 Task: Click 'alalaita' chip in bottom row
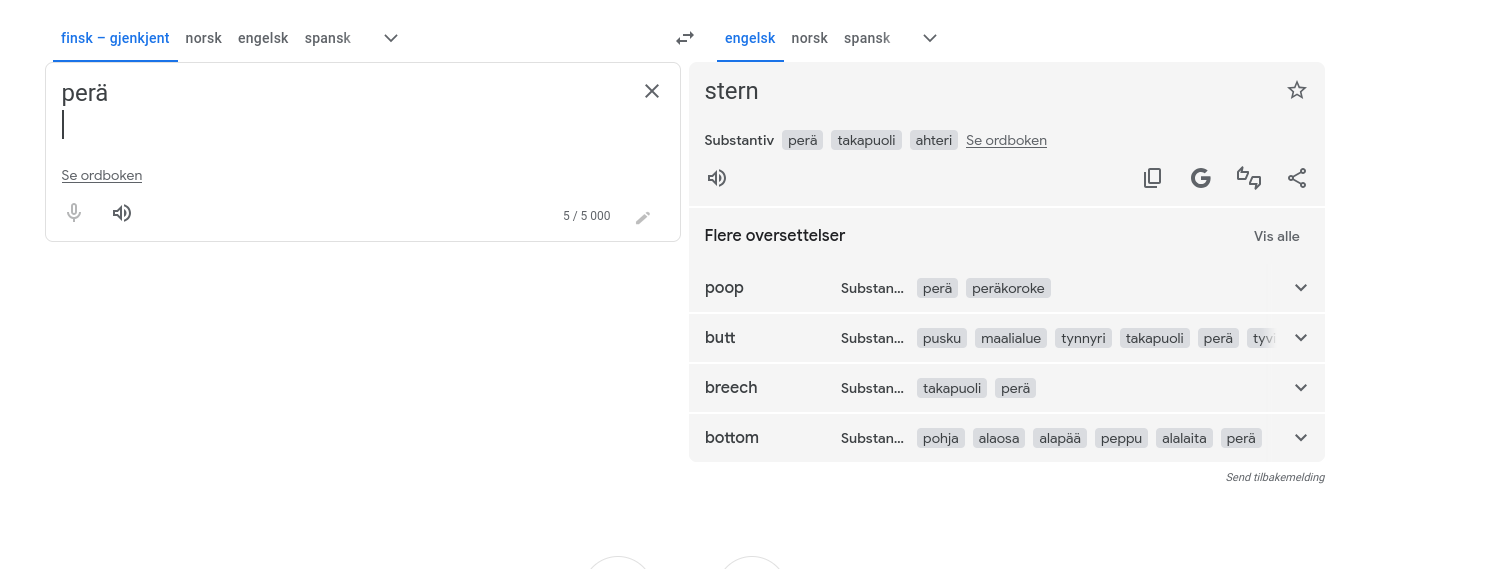[x=1184, y=438]
